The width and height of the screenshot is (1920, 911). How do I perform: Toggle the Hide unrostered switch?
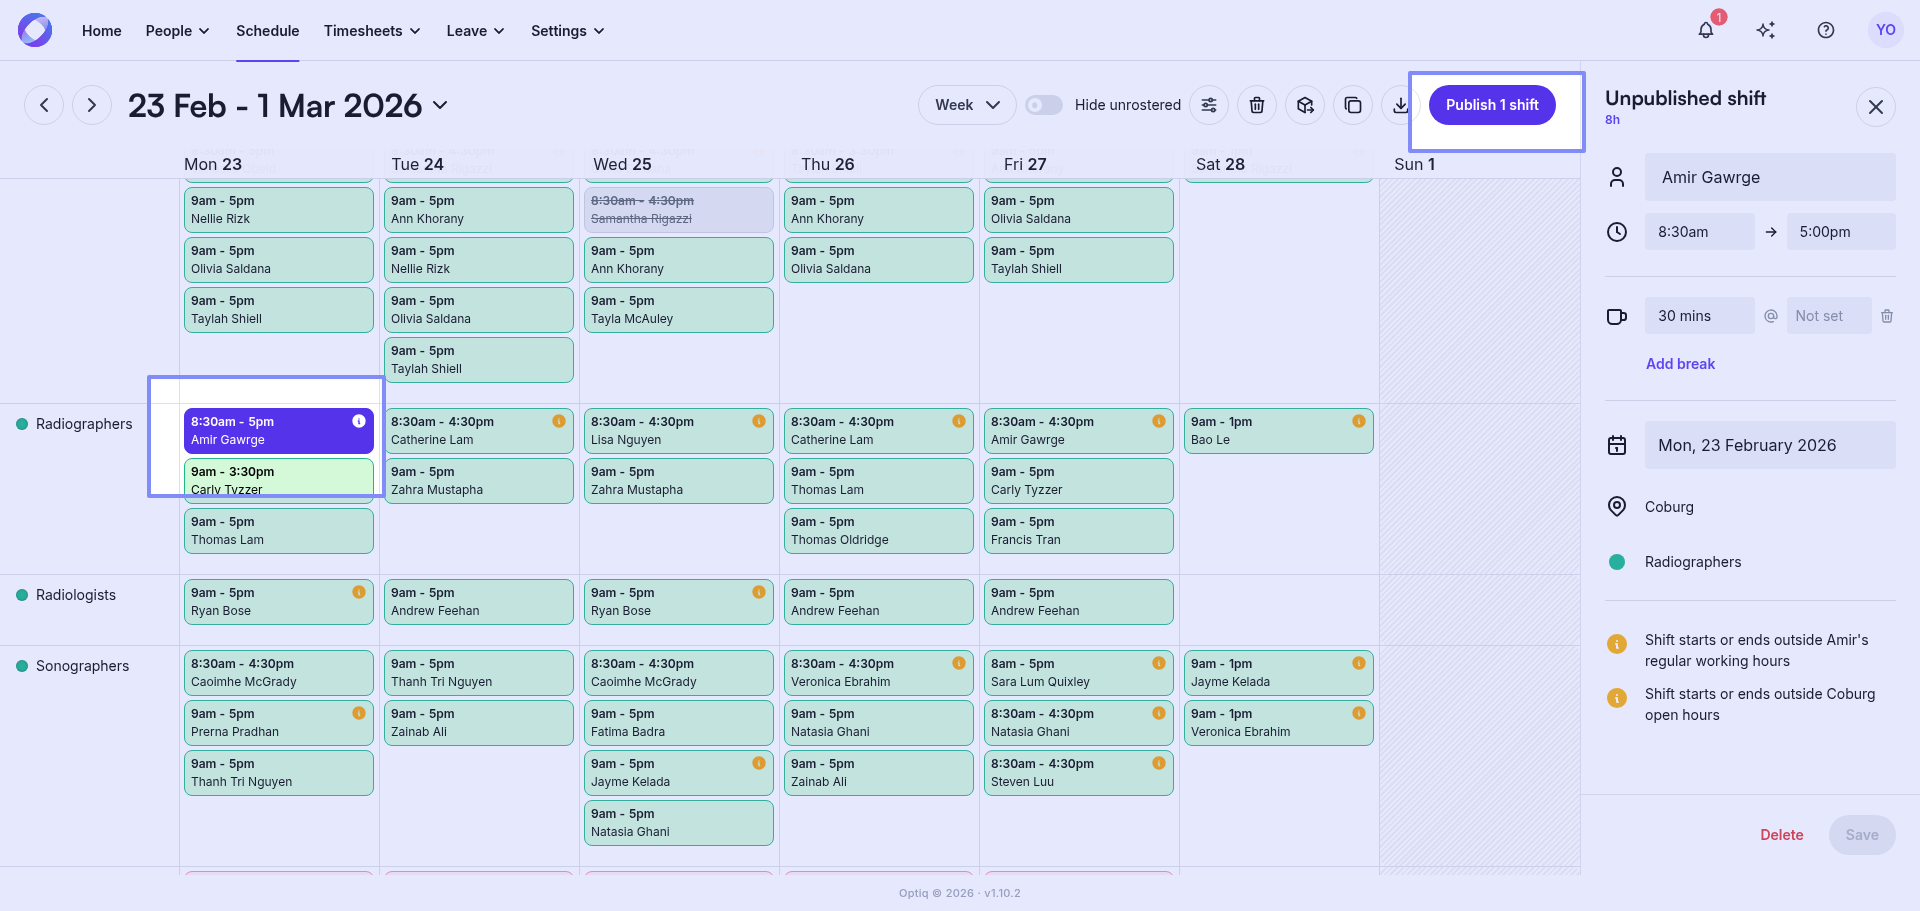[x=1044, y=105]
